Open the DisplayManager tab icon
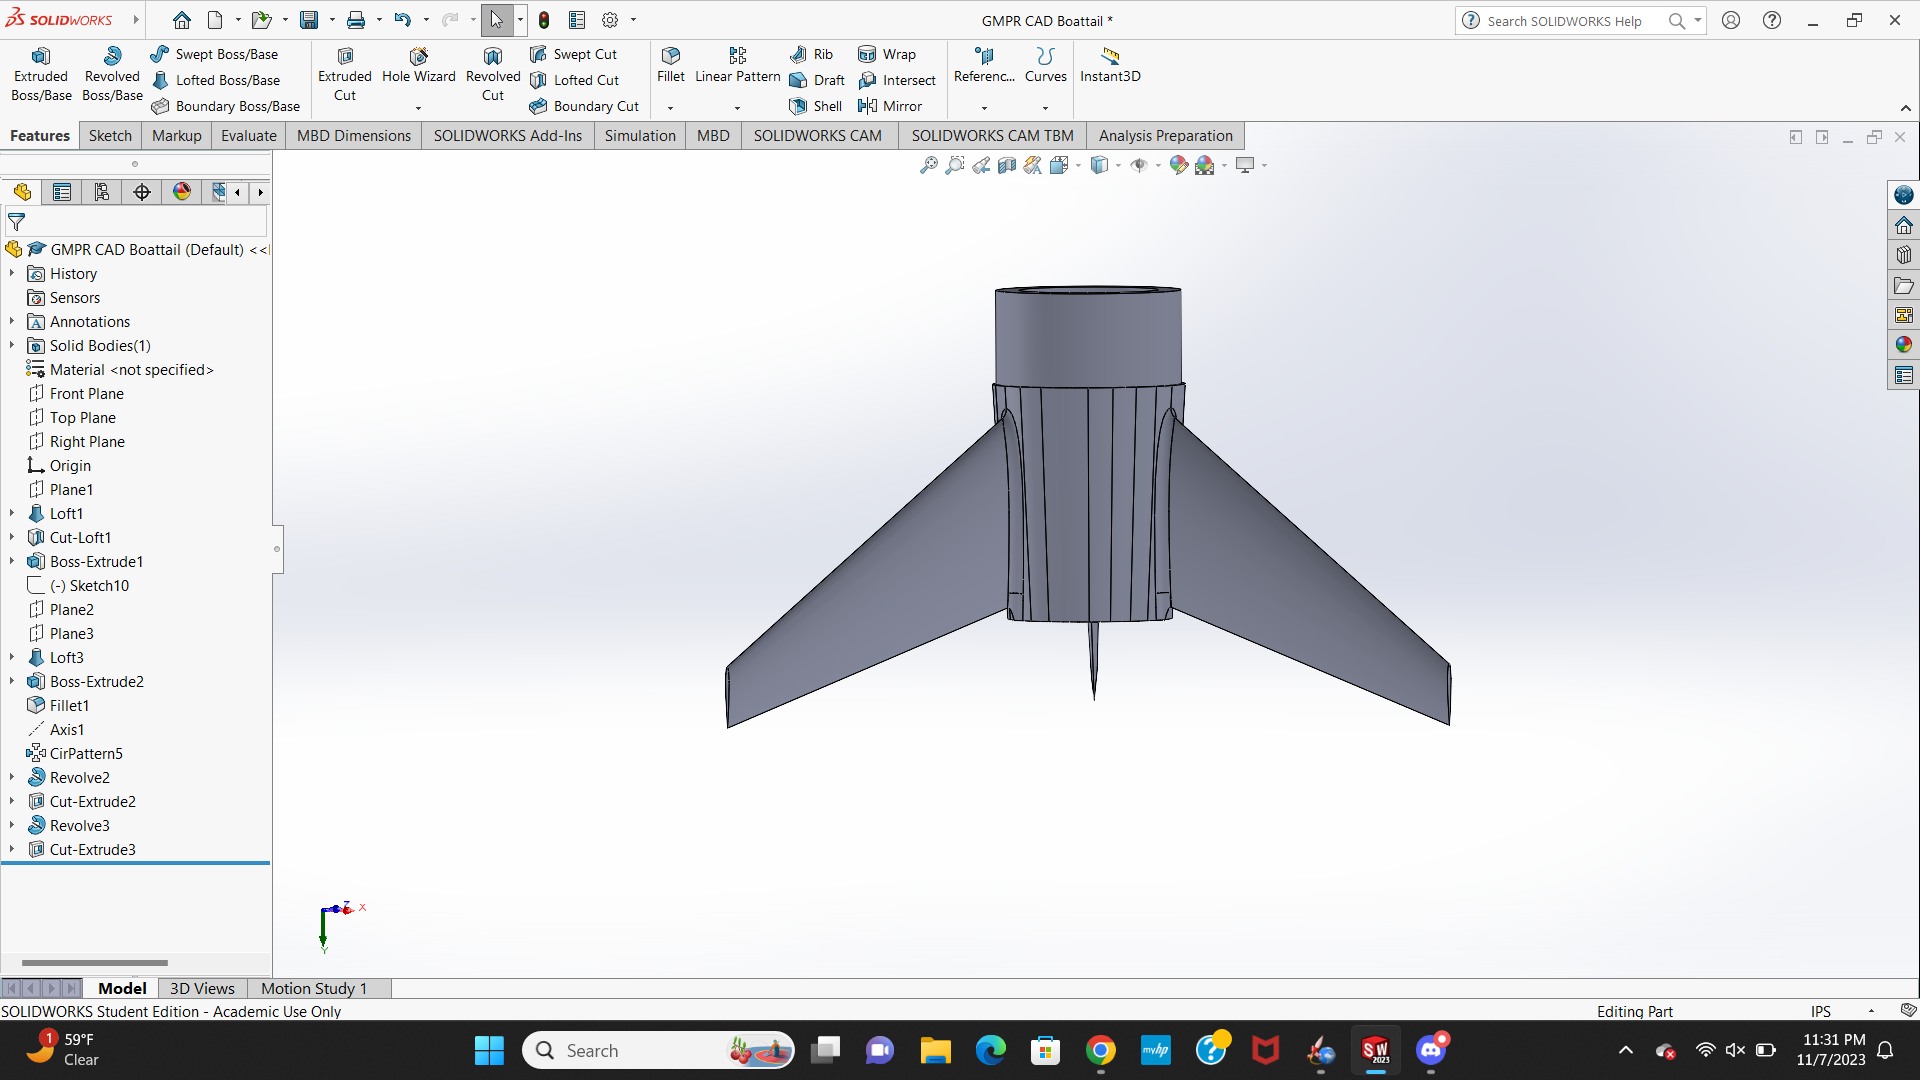This screenshot has height=1080, width=1920. (x=182, y=192)
